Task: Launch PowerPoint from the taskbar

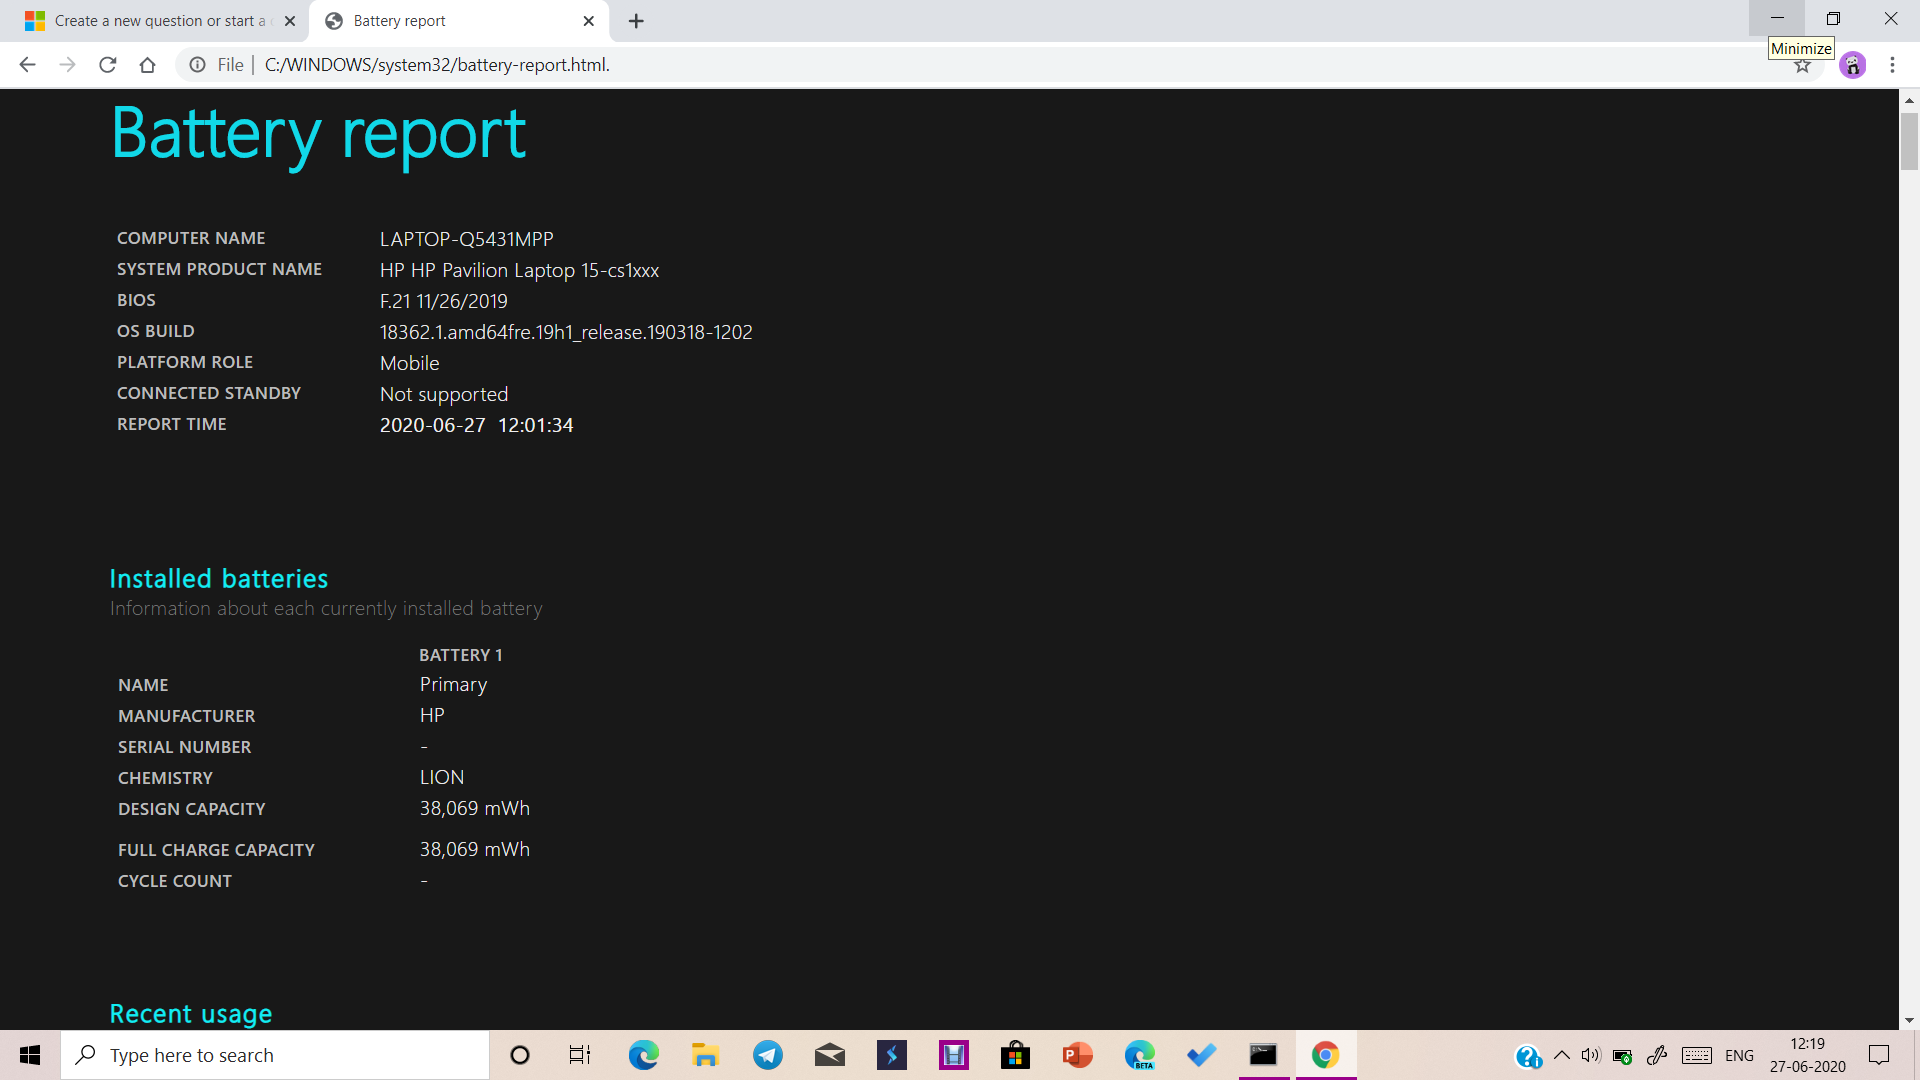Action: click(1077, 1055)
